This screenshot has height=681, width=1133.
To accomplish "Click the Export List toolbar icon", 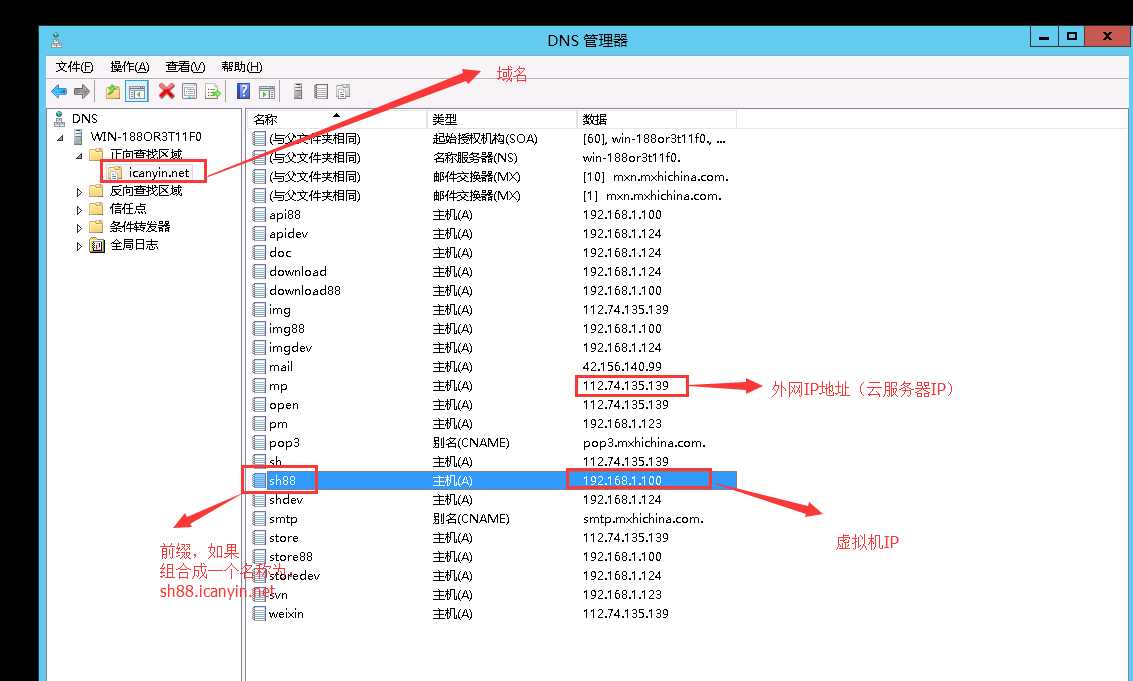I will pos(212,91).
